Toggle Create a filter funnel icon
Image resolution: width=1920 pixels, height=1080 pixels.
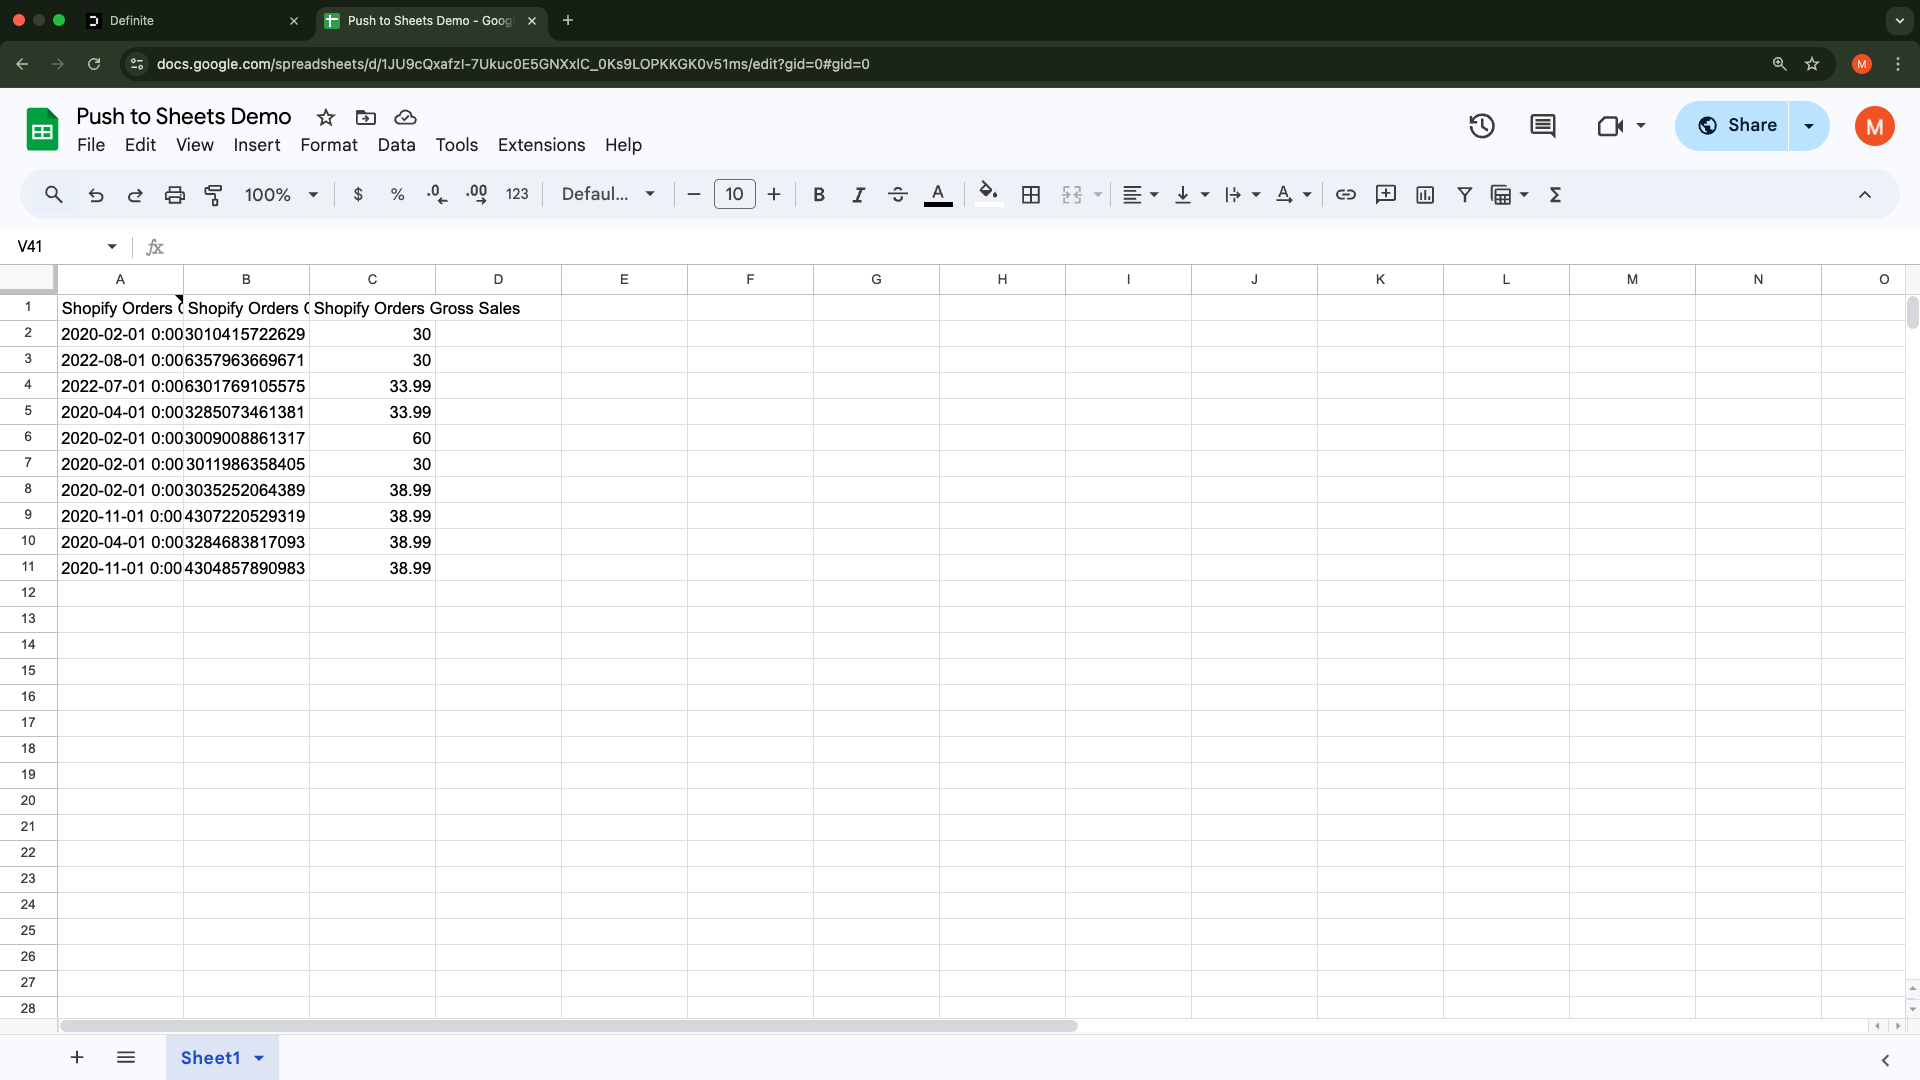tap(1465, 195)
